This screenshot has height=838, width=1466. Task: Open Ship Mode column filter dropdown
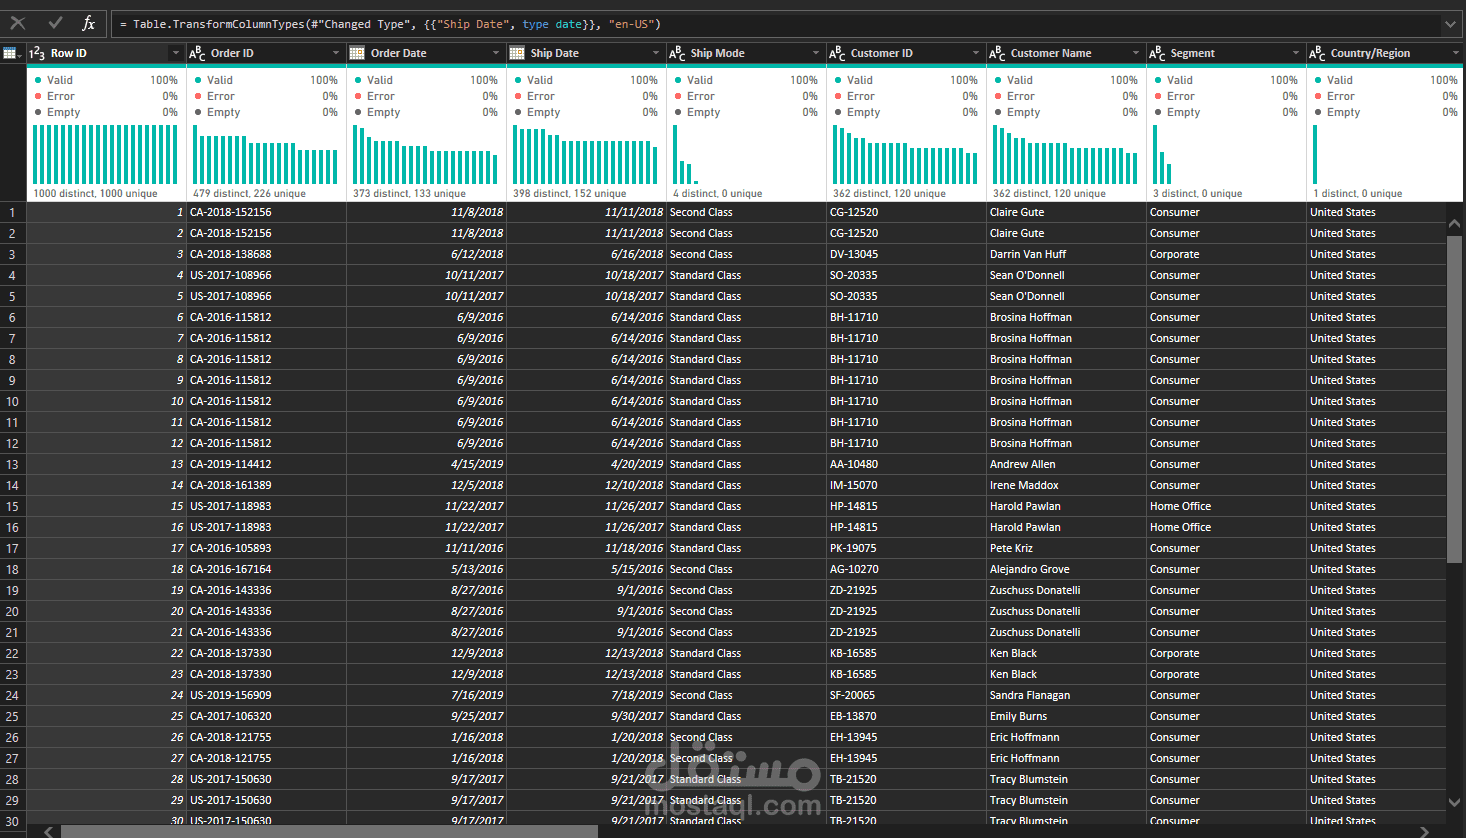816,53
